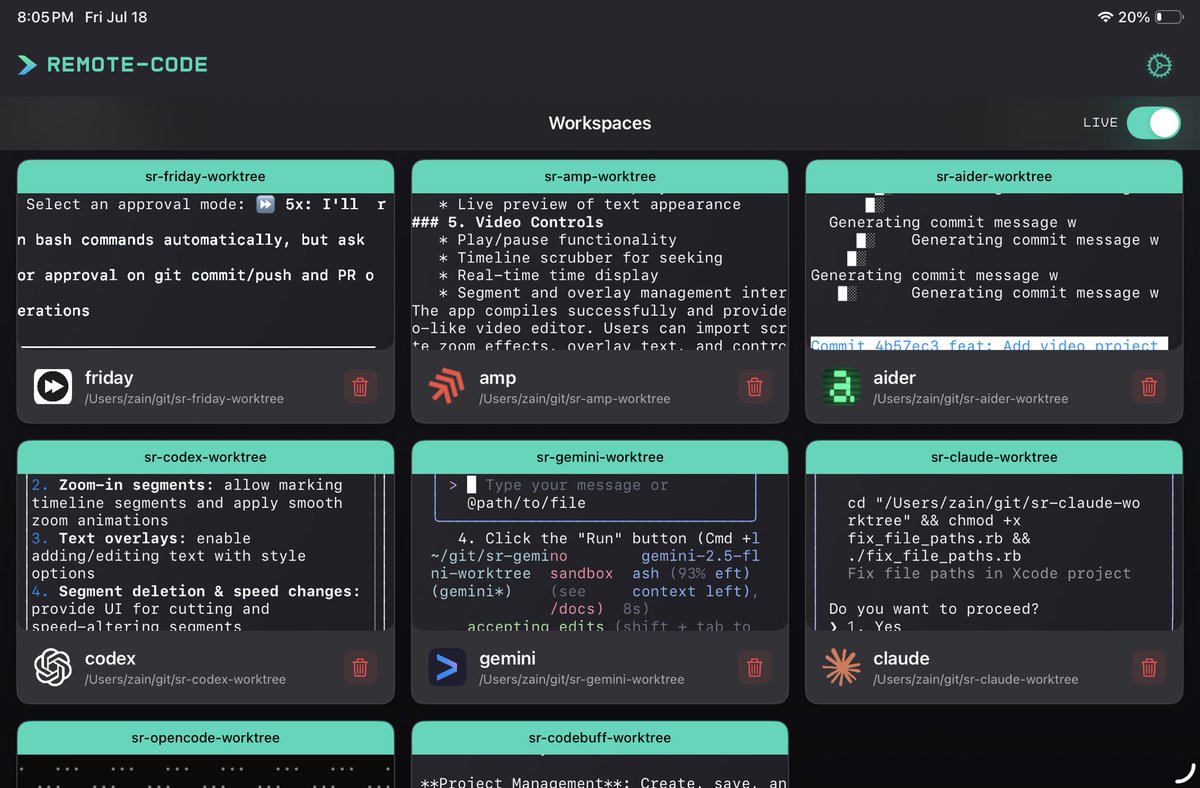Image resolution: width=1200 pixels, height=788 pixels.
Task: Open the sr-codebuff-worktree header
Action: [600, 738]
